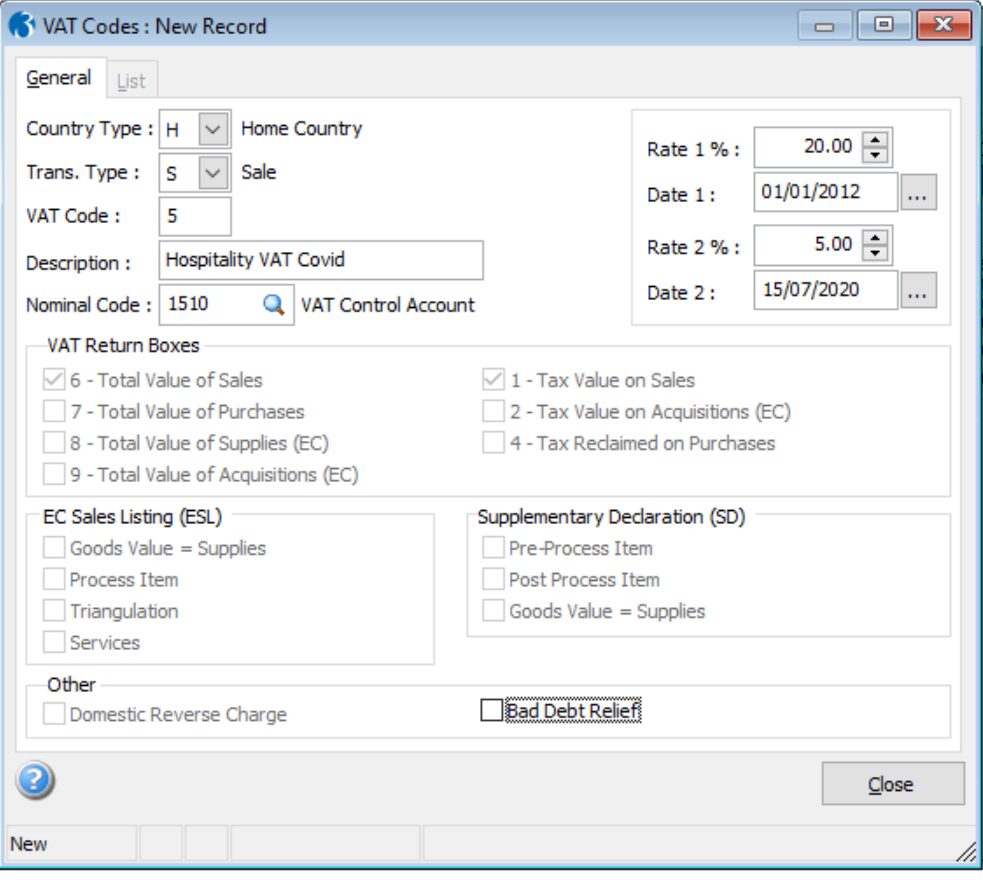Viewport: 983px width, 880px height.
Task: Close the window with the red X
Action: click(943, 25)
